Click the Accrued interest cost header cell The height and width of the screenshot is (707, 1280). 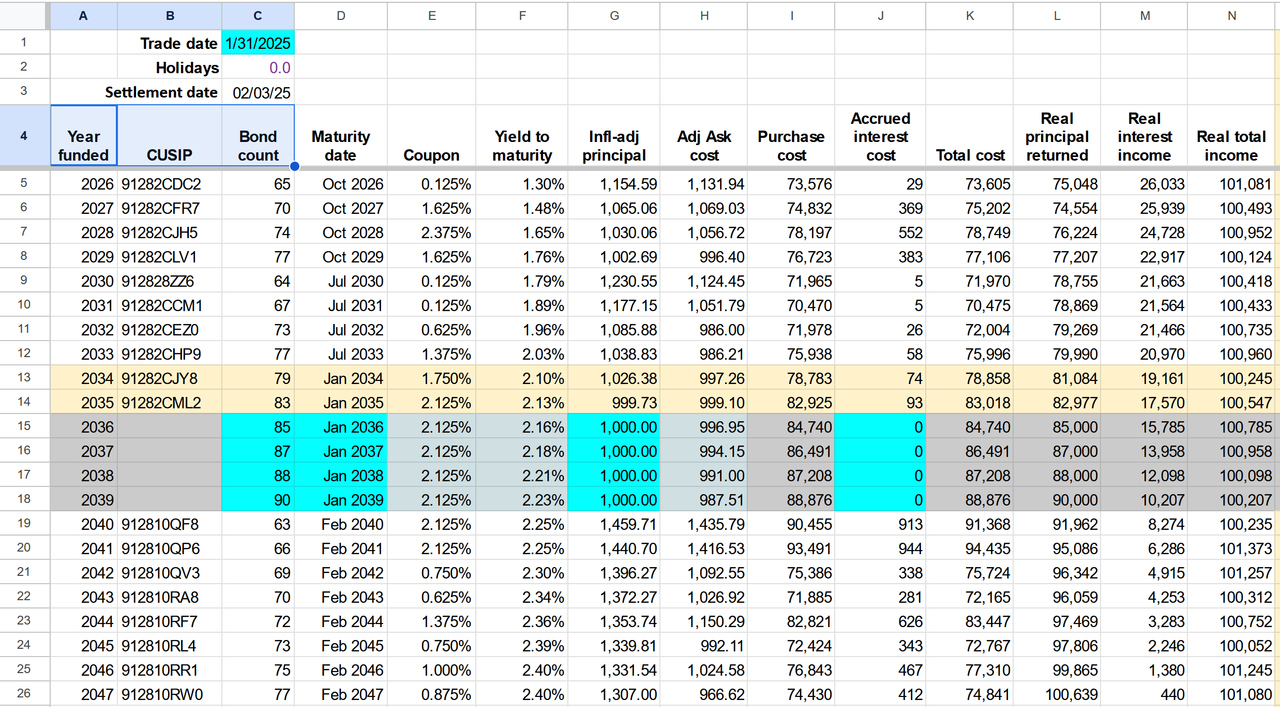880,136
